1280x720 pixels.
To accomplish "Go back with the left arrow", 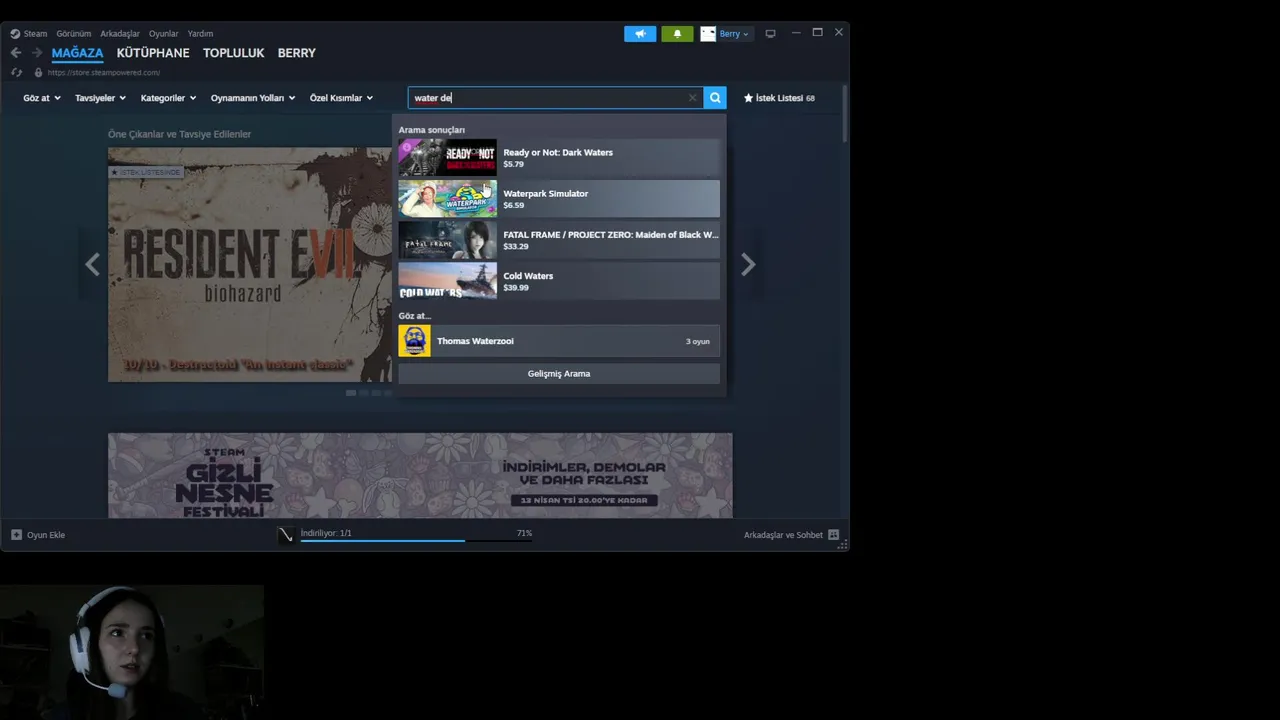I will pos(16,53).
